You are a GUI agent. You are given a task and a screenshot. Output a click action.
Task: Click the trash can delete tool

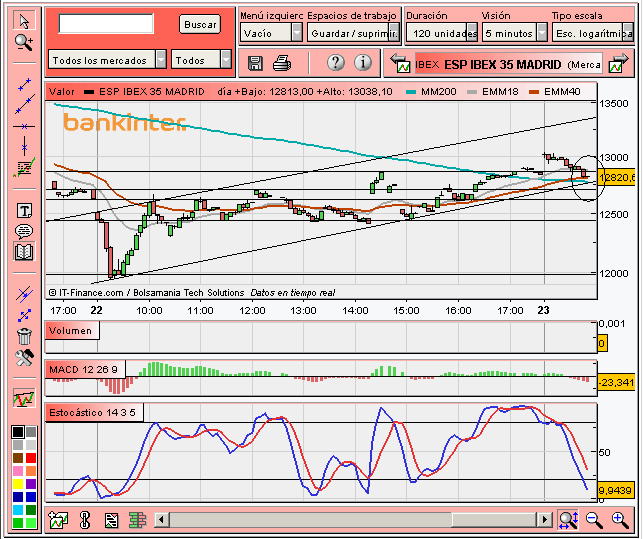pyautogui.click(x=24, y=336)
